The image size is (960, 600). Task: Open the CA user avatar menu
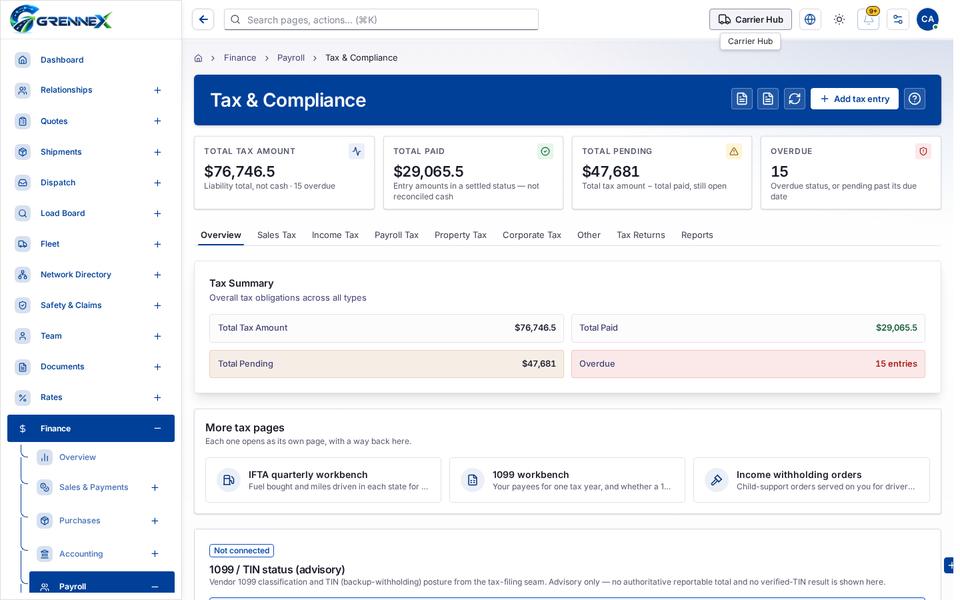point(928,20)
